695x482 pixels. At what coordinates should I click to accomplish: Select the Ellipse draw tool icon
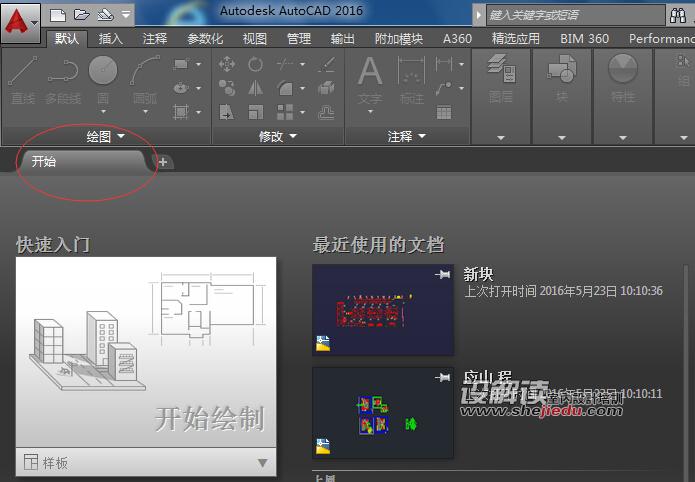(181, 88)
